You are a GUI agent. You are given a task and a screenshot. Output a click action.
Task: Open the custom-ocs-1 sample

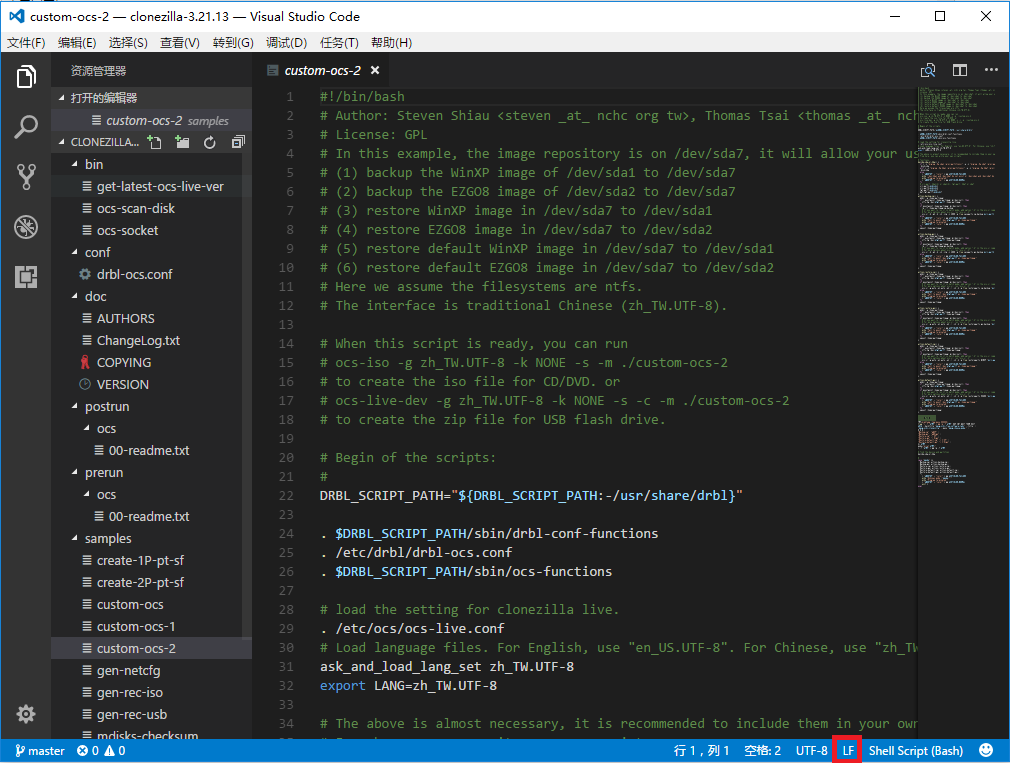click(135, 626)
